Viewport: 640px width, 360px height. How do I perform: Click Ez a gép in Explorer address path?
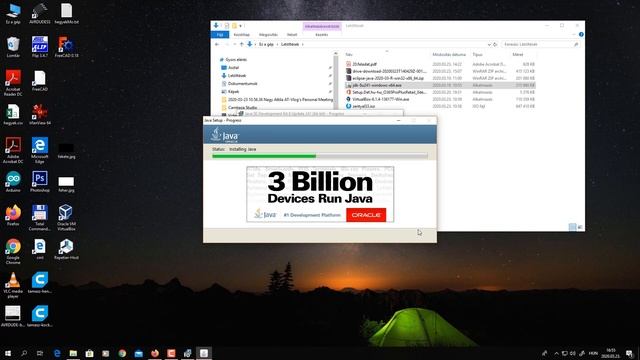click(266, 44)
